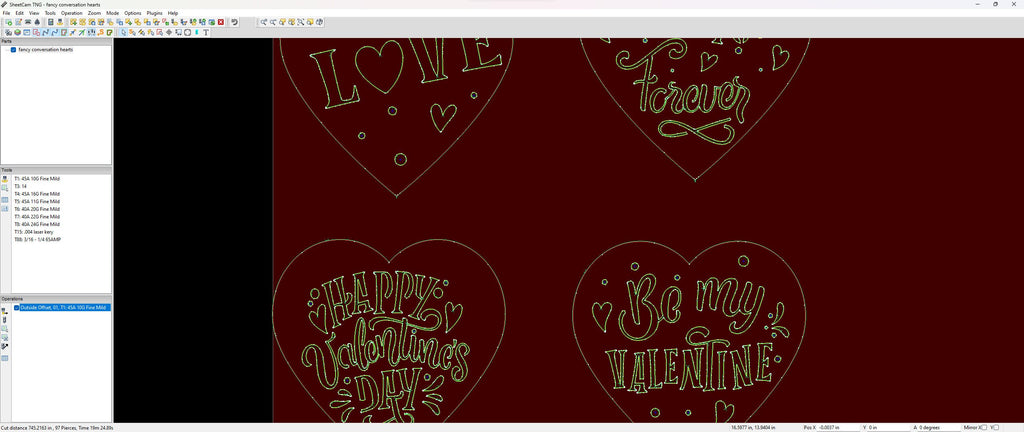Viewport: 1024px width, 432px height.
Task: Select the text T tool icon
Action: coord(206,32)
